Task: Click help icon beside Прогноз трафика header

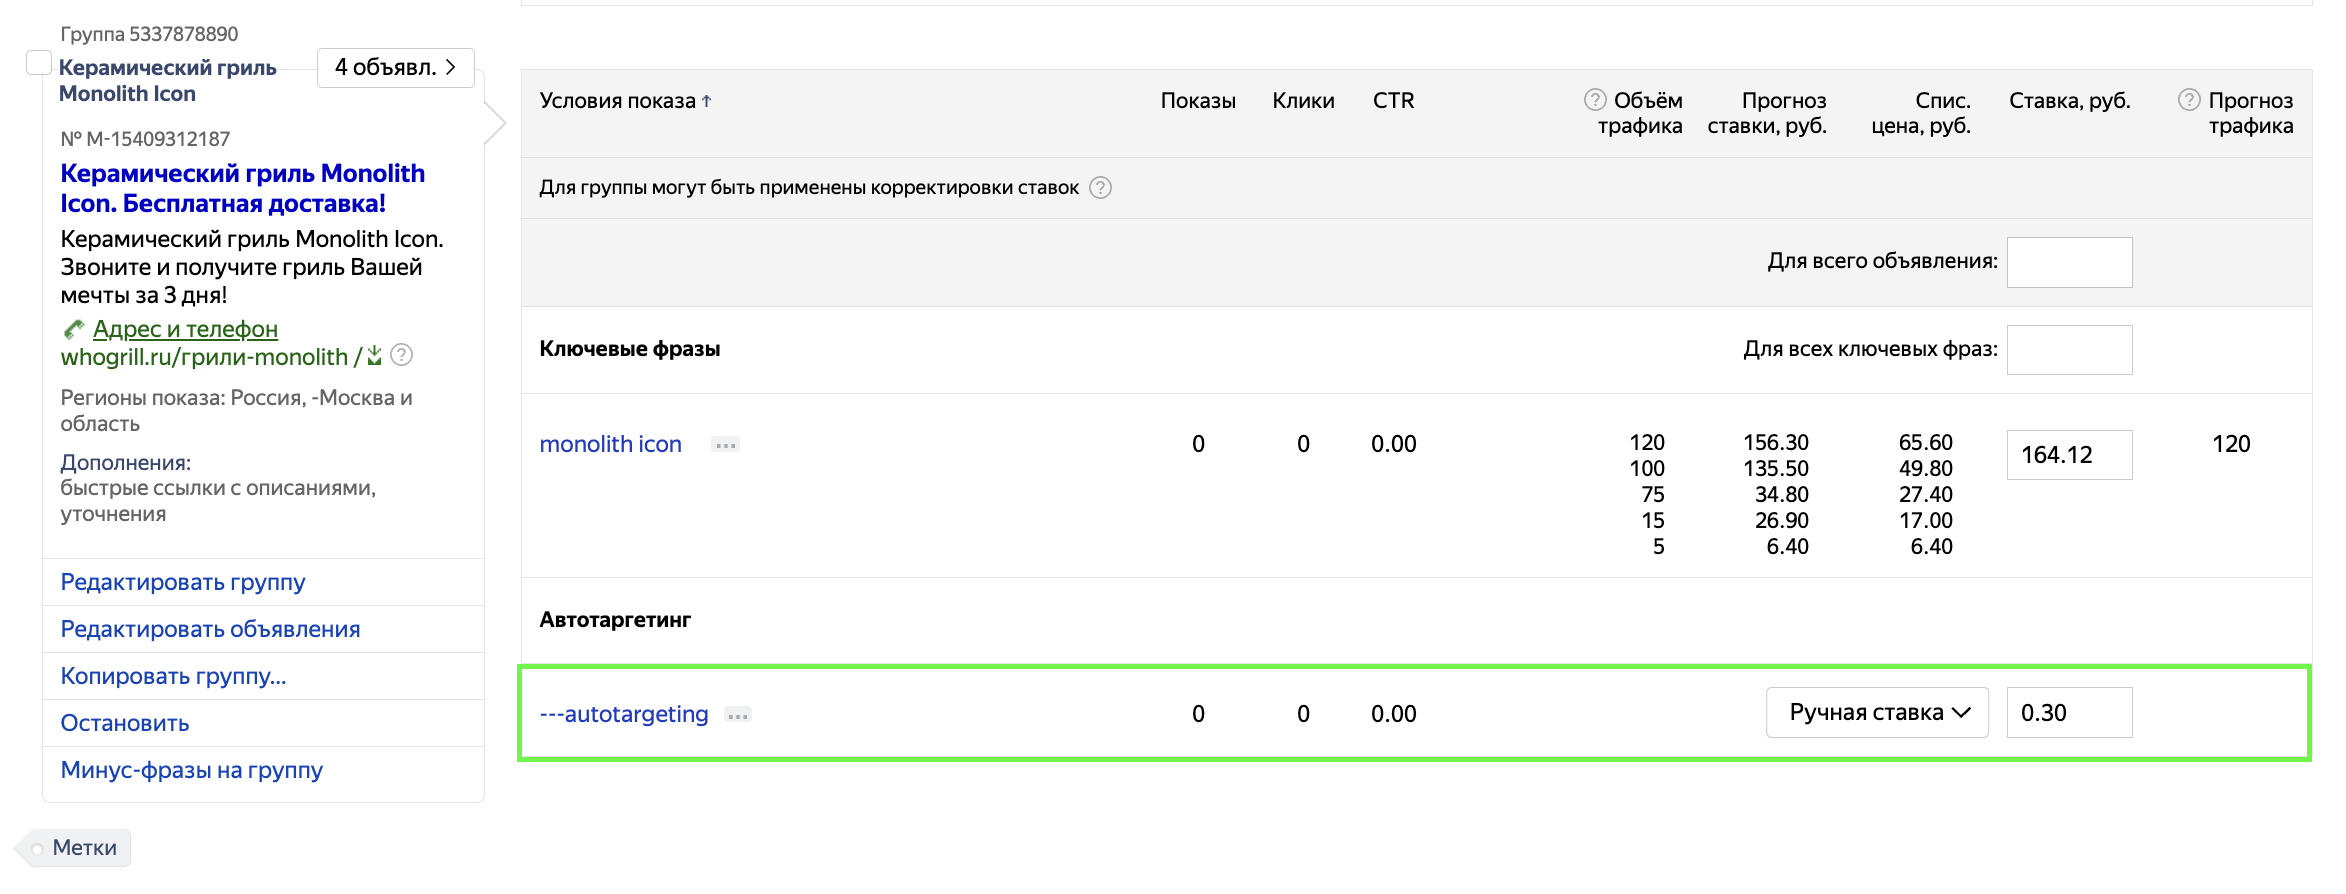Action: [x=2189, y=100]
